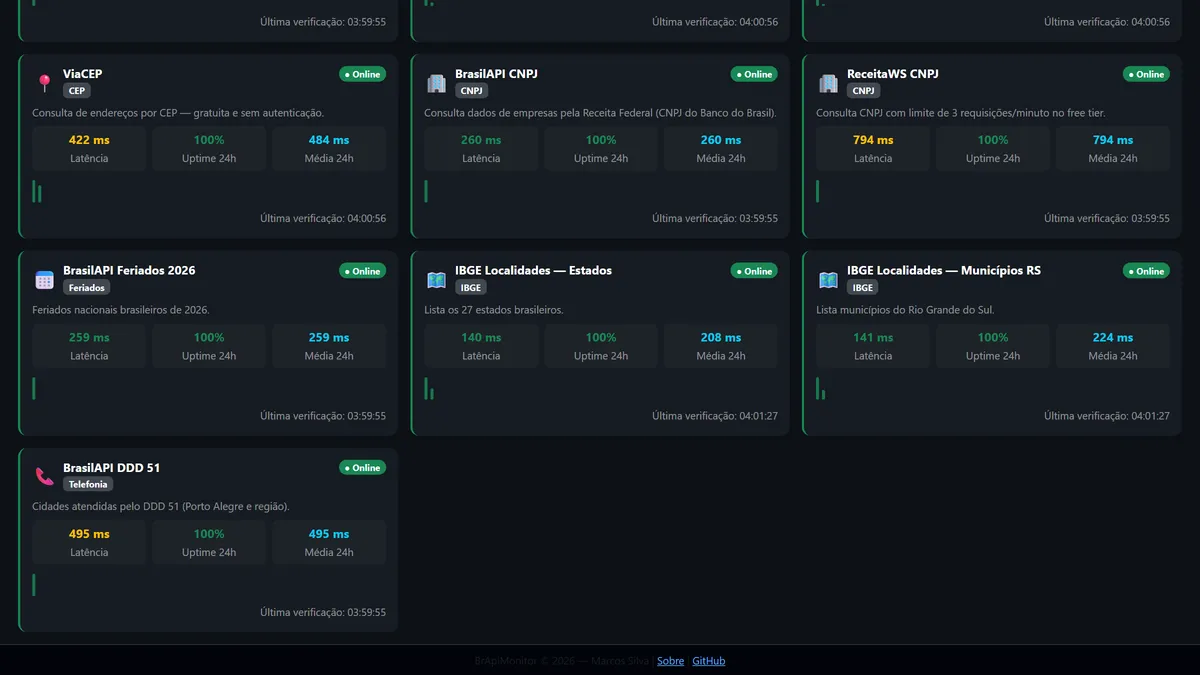This screenshot has width=1200, height=675.
Task: Click CNPJ tag under ReceitaWS CNPJ title
Action: coord(863,91)
